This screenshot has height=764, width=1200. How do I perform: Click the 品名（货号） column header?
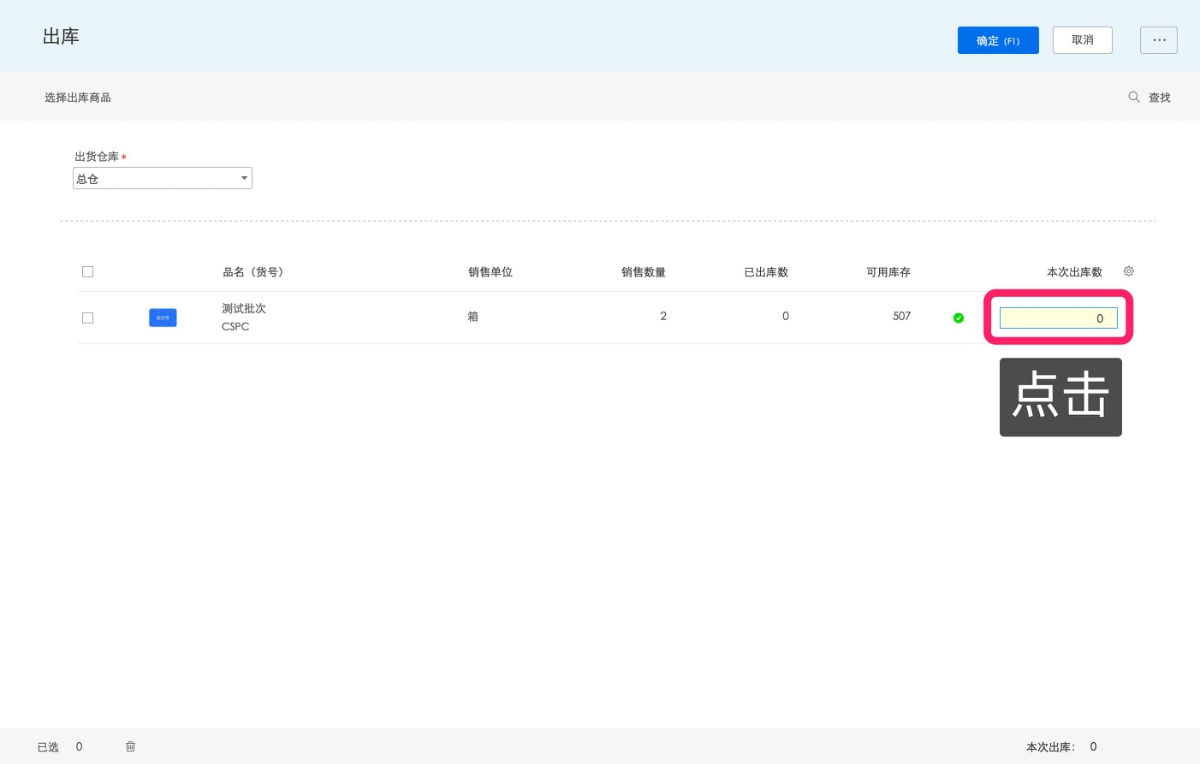pos(253,272)
